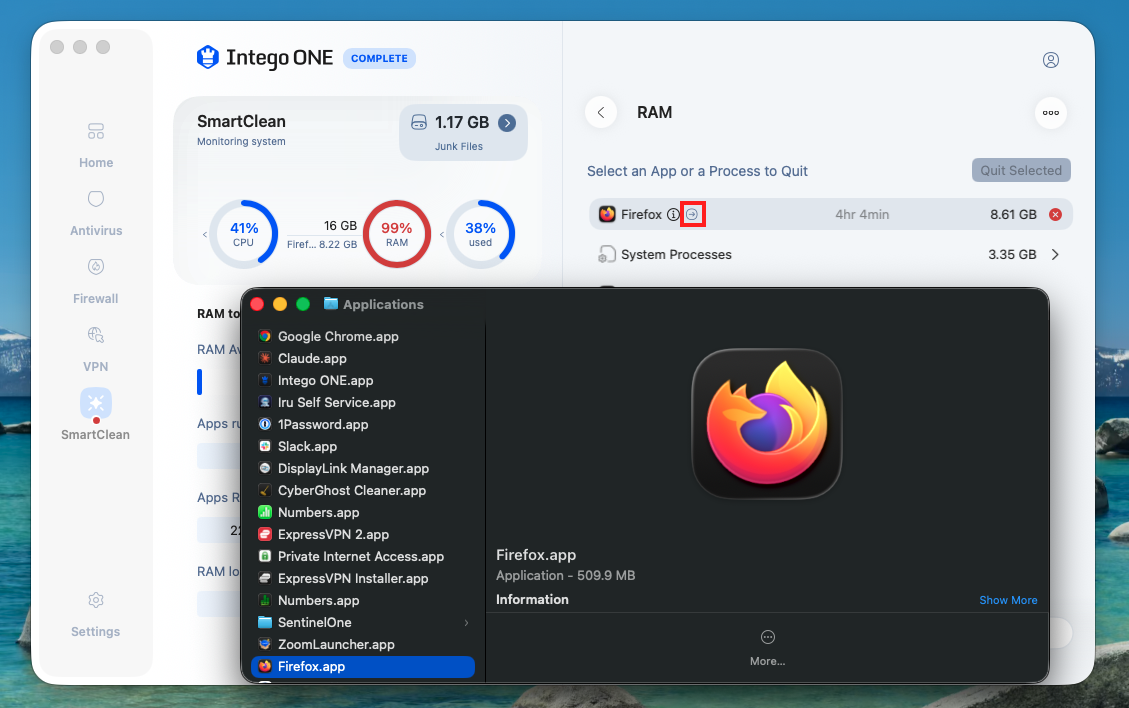This screenshot has width=1129, height=708.
Task: Reveal Firefox with the arrow icon
Action: click(692, 215)
